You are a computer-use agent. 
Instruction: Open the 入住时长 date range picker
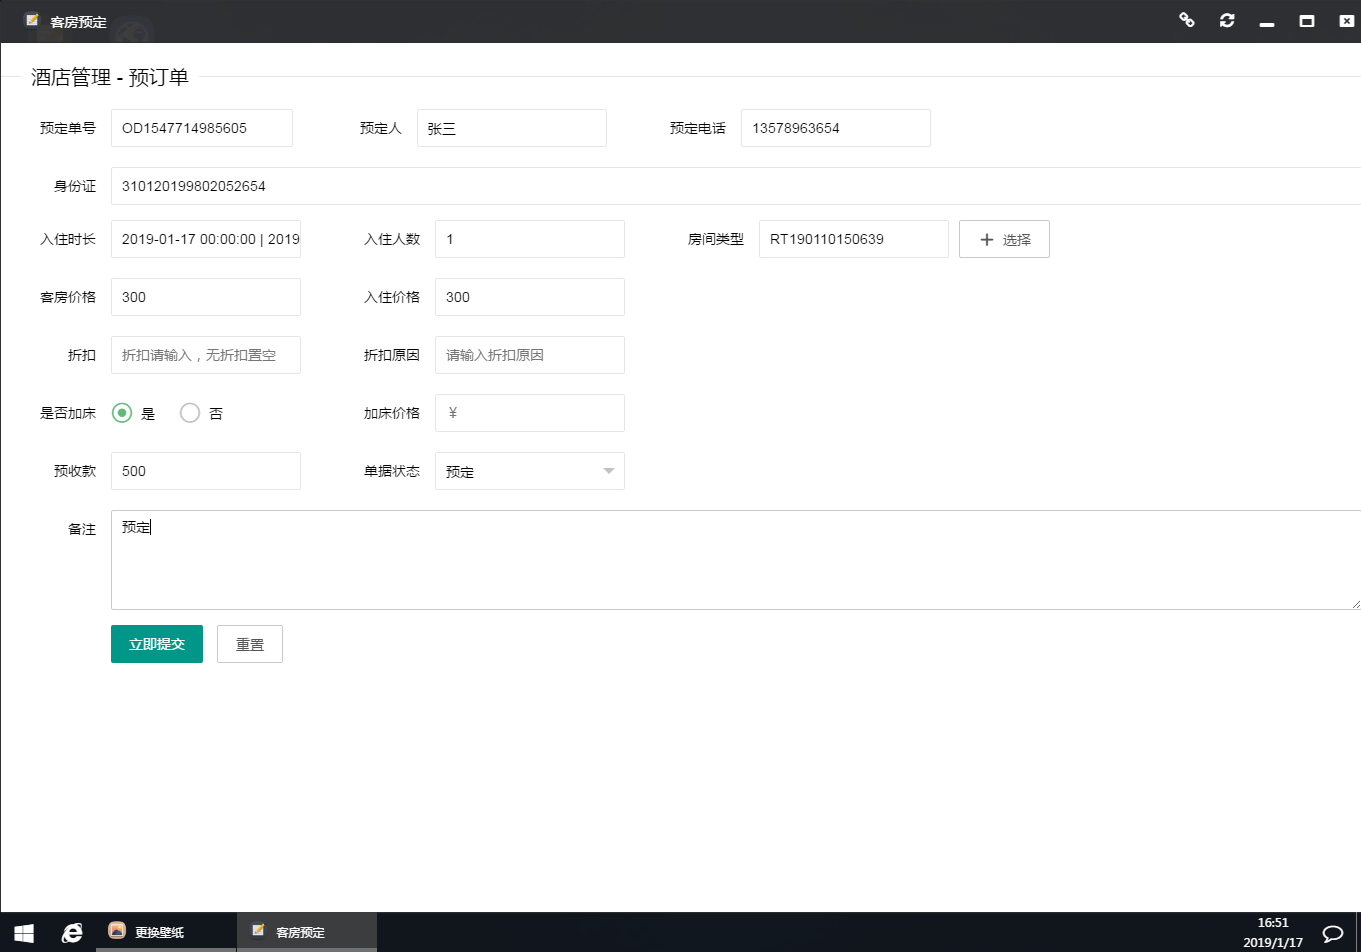[205, 239]
